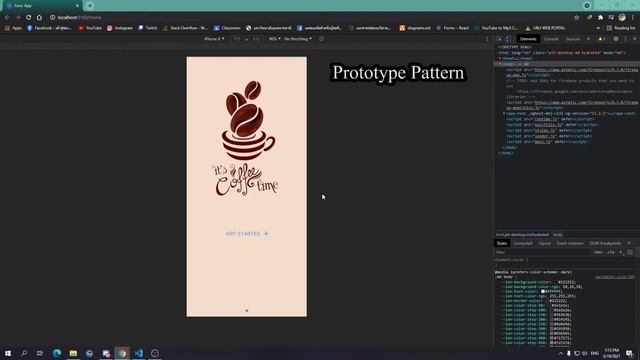Viewport: 640px width, 360px height.
Task: Switch to Chrome in the taskbar
Action: click(122, 353)
